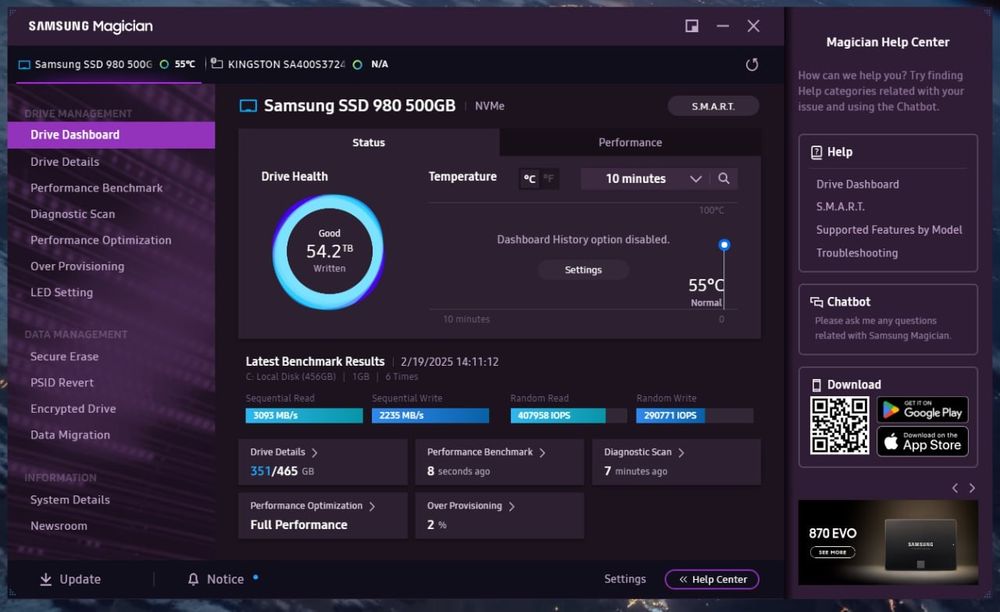Click Settings button under Dashboard History message
This screenshot has width=1000, height=612.
click(583, 270)
